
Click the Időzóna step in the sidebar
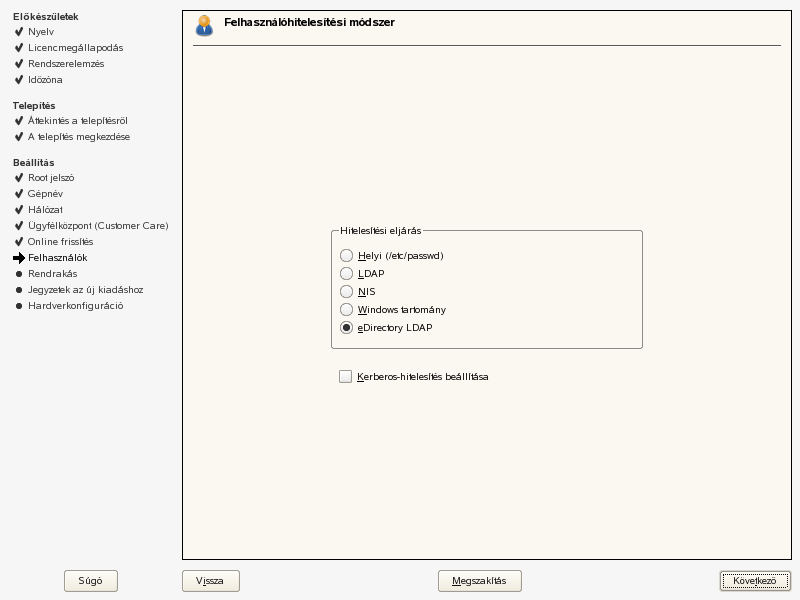pos(45,80)
